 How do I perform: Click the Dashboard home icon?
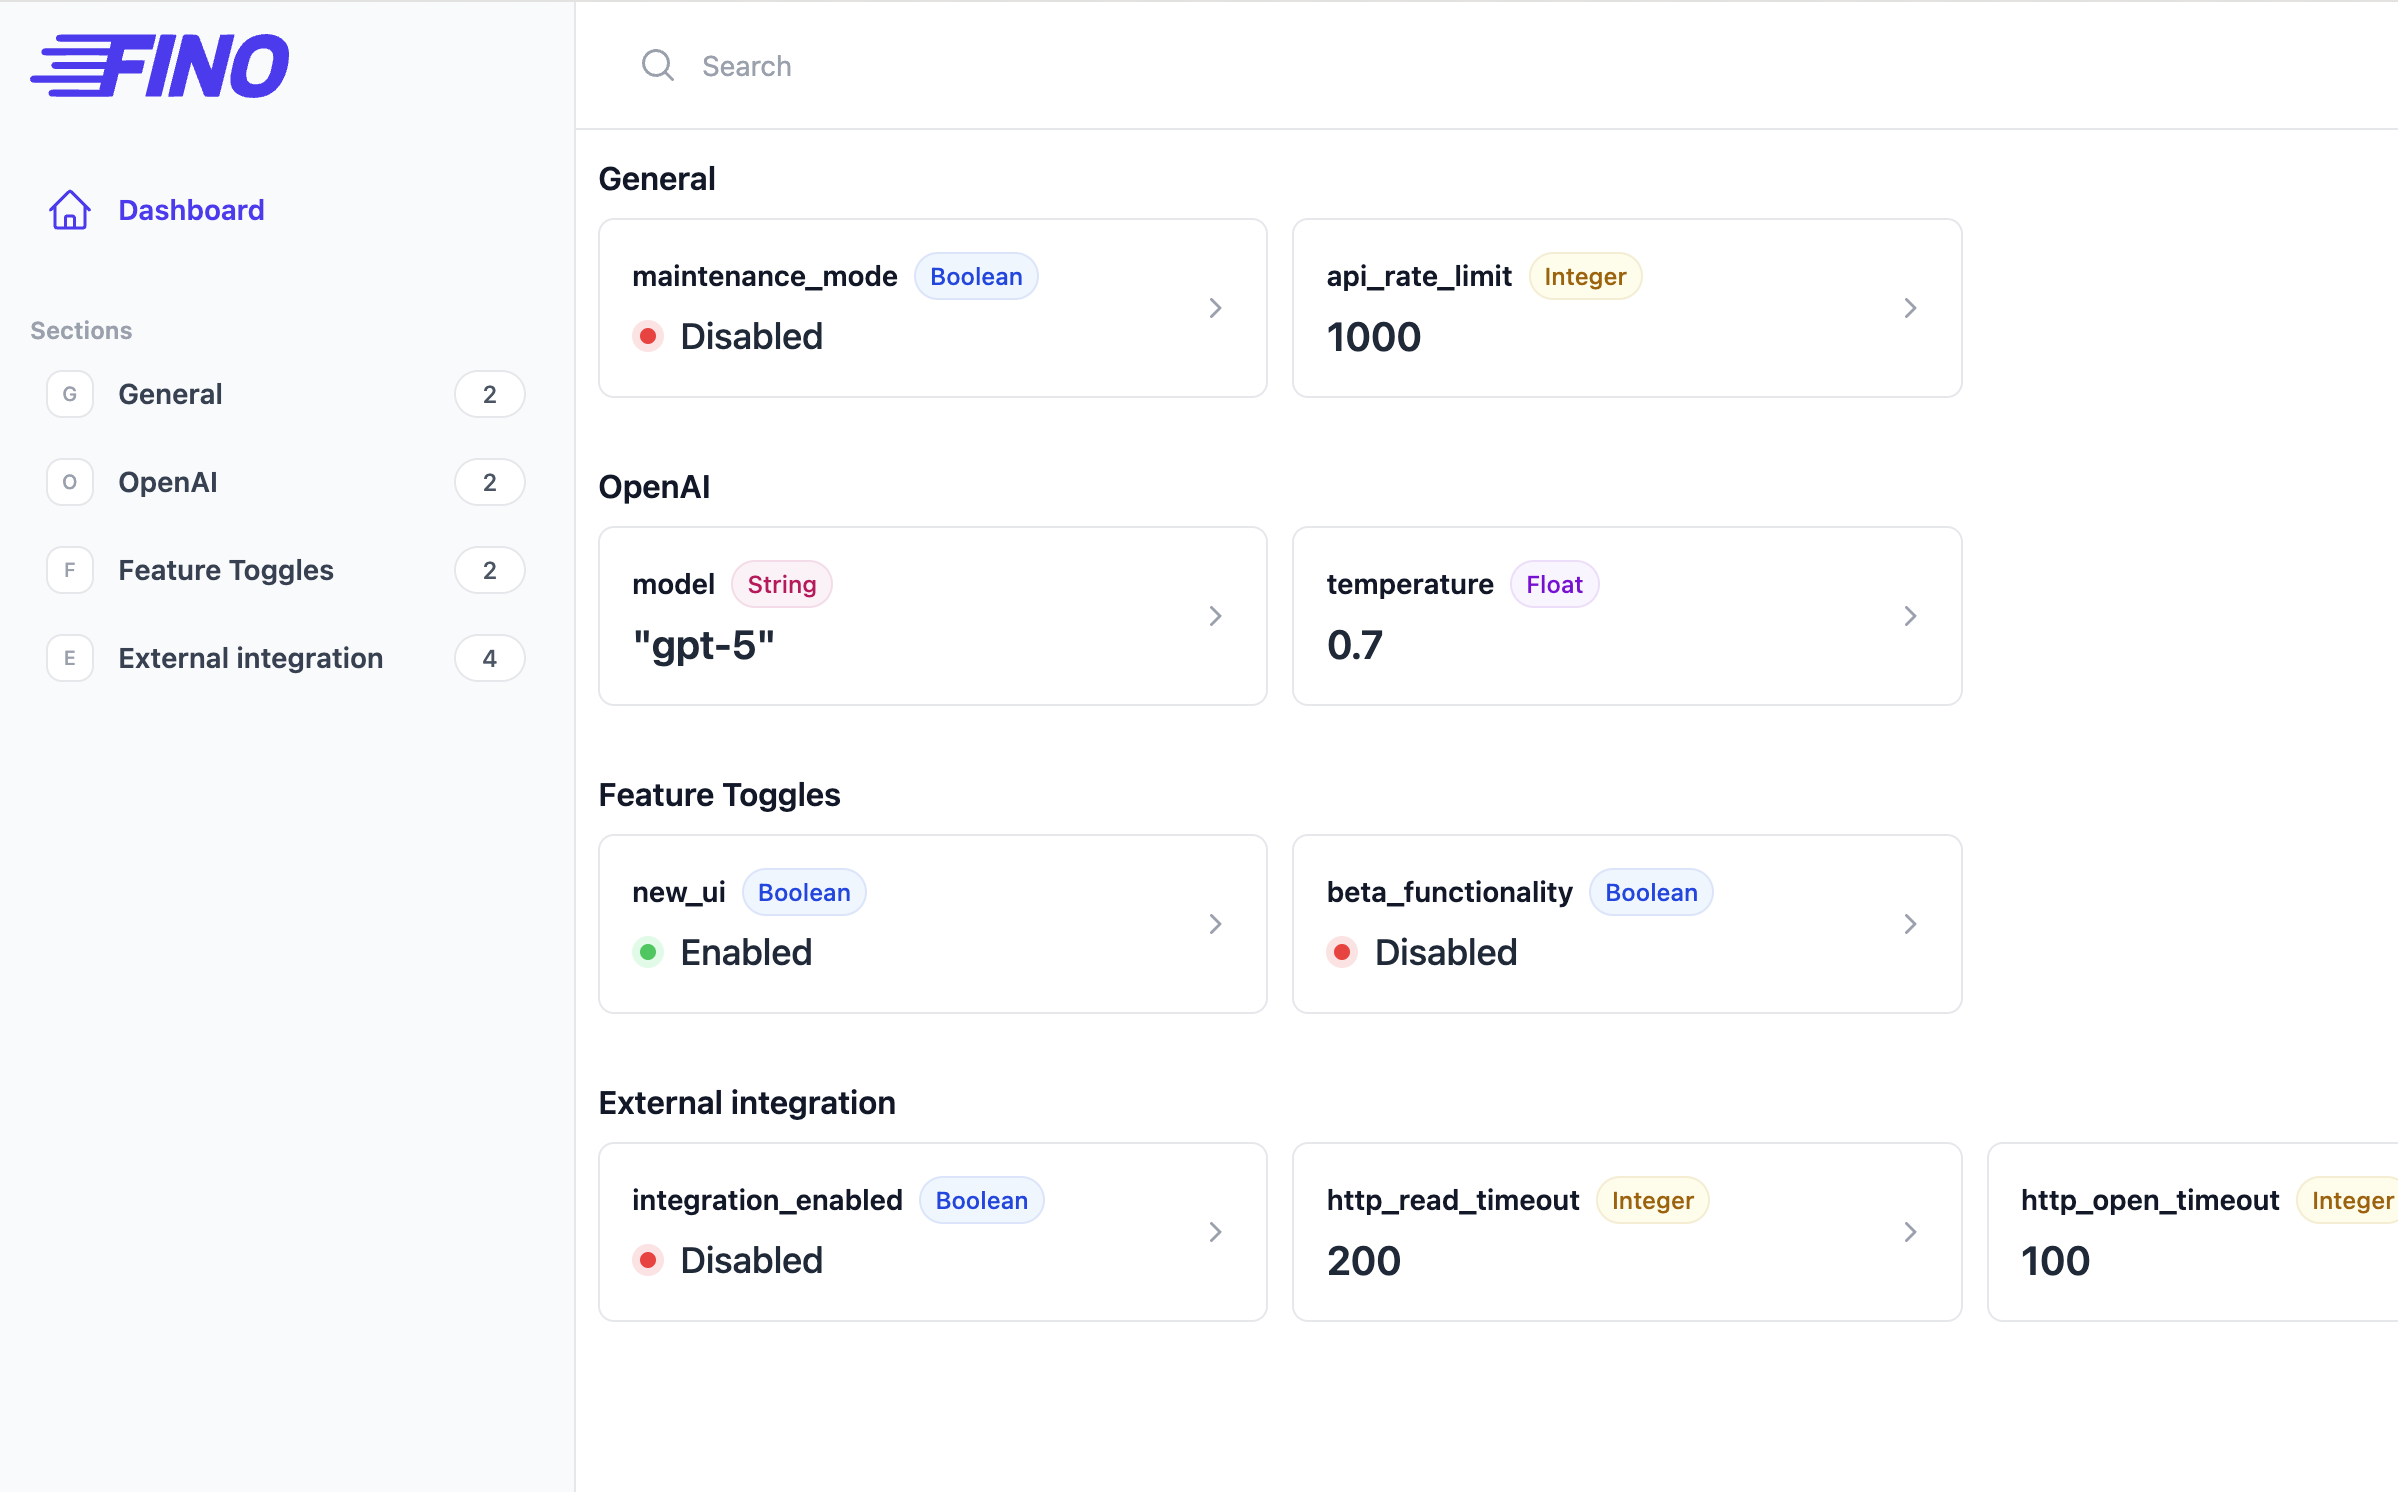tap(70, 210)
